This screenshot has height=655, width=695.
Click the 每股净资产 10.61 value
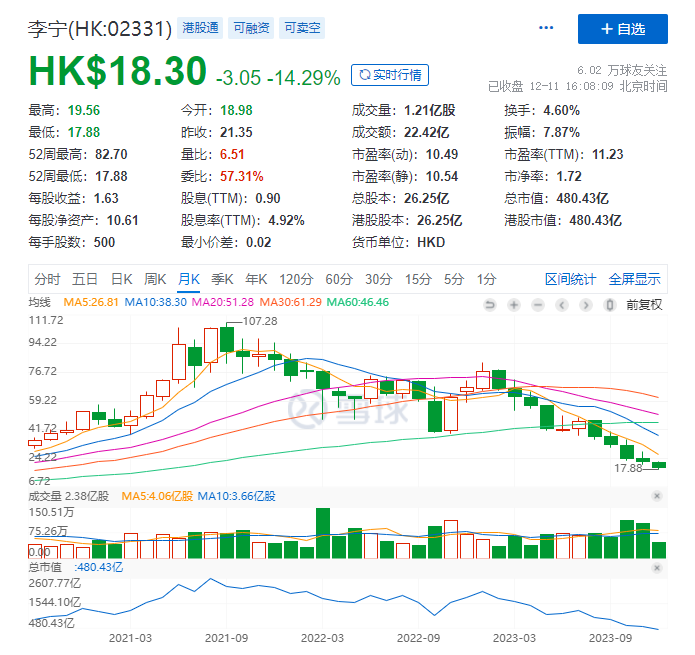pyautogui.click(x=123, y=220)
